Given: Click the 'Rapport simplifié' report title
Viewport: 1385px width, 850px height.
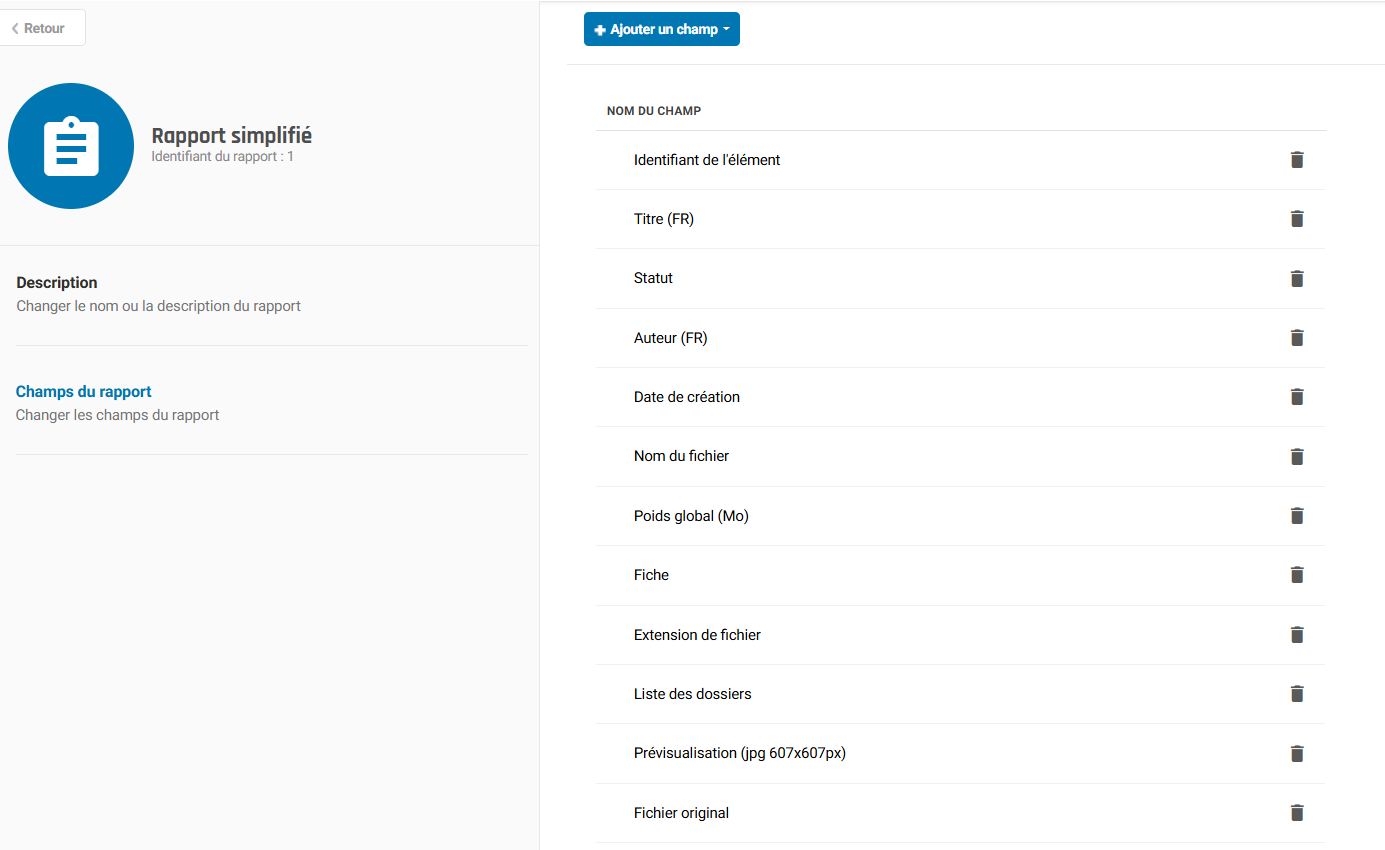Looking at the screenshot, I should tap(231, 136).
